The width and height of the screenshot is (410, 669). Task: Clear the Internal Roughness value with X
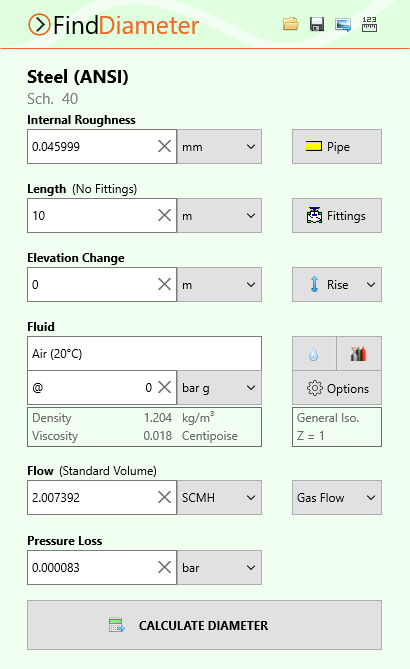pyautogui.click(x=164, y=146)
